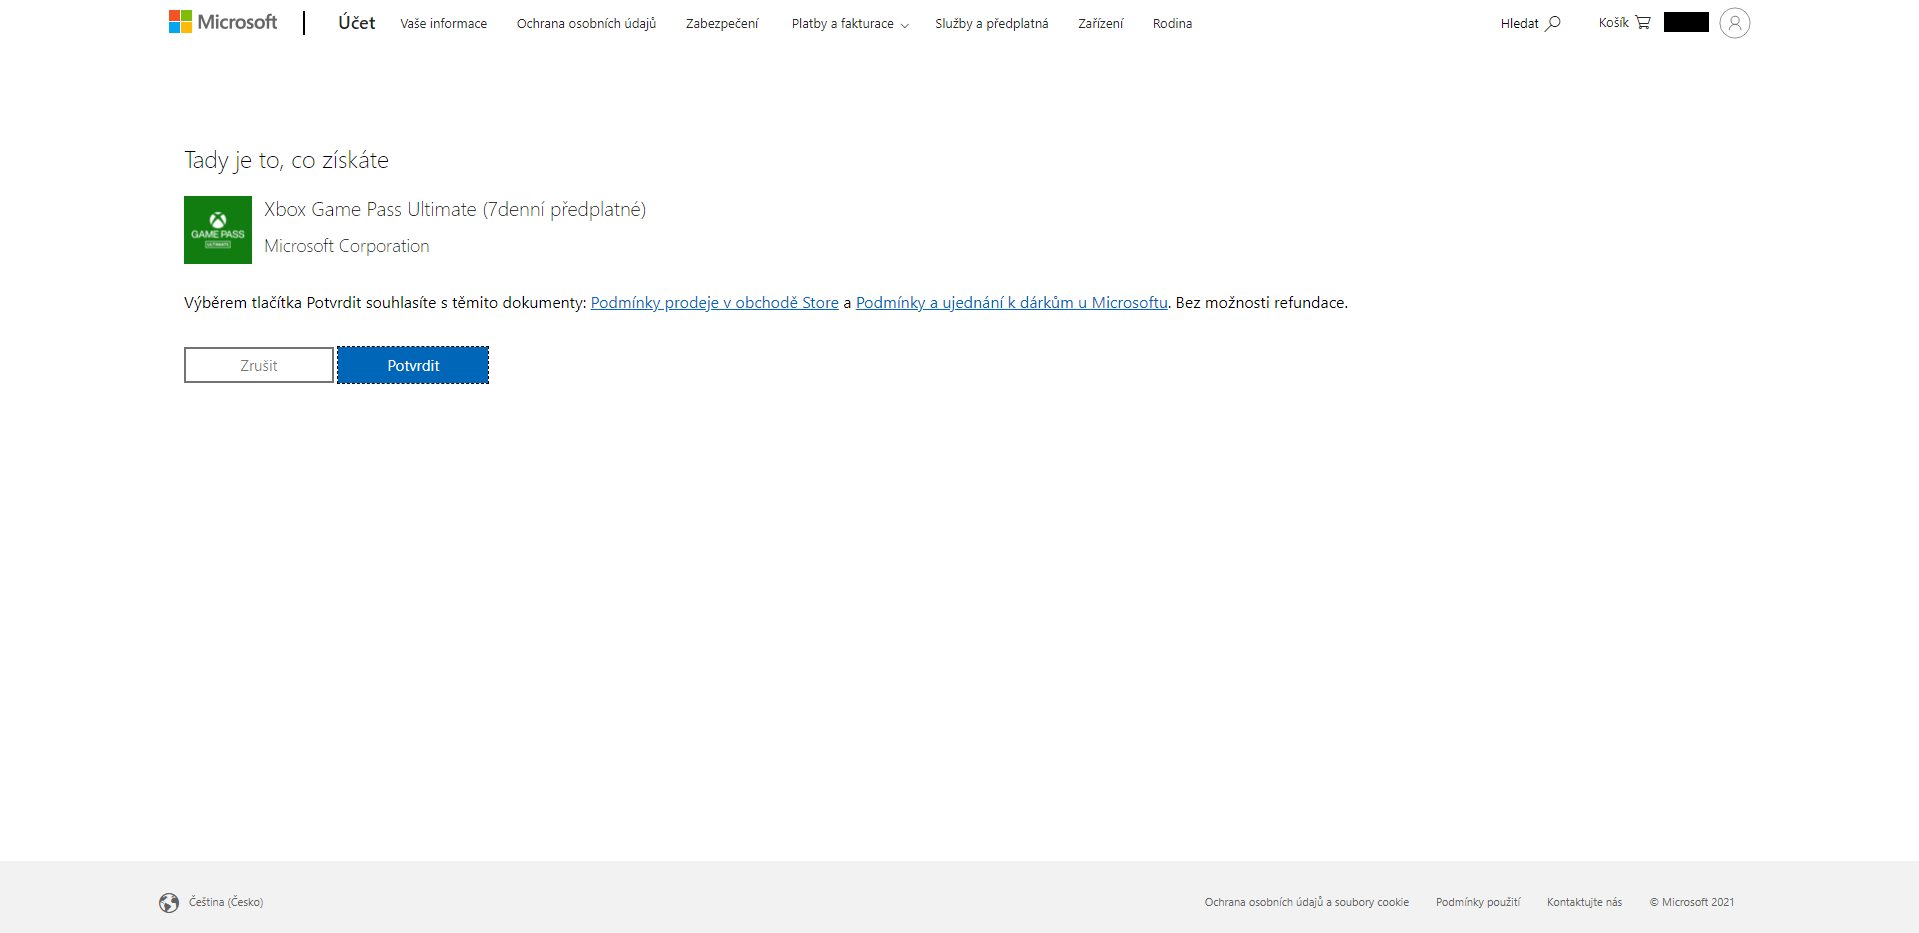The image size is (1919, 933).
Task: Click the Microsoft logo
Action: 223,22
